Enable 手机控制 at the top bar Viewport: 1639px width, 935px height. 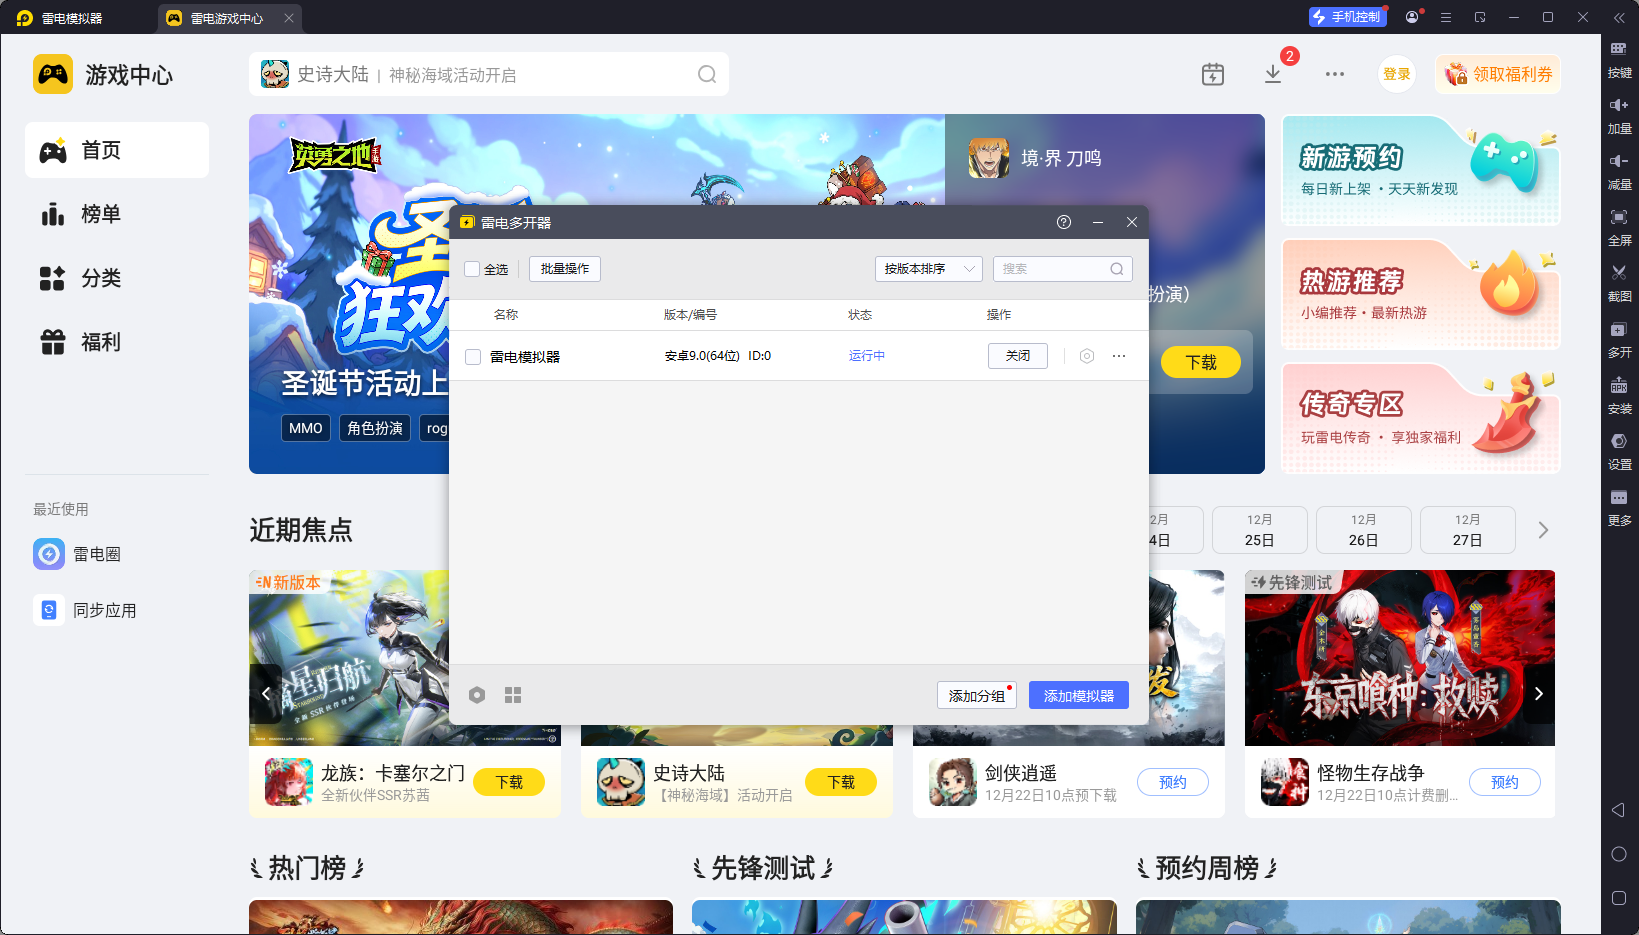1347,16
